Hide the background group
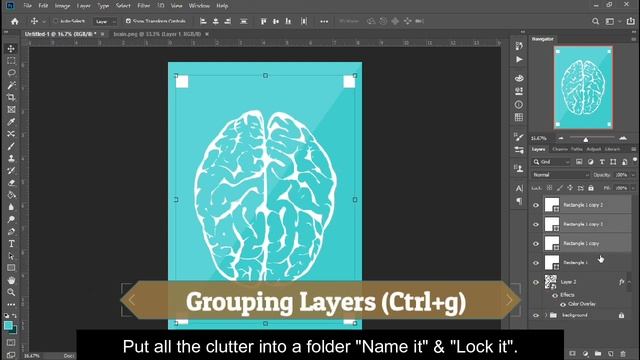Screen dimensions: 640x360 (536, 316)
